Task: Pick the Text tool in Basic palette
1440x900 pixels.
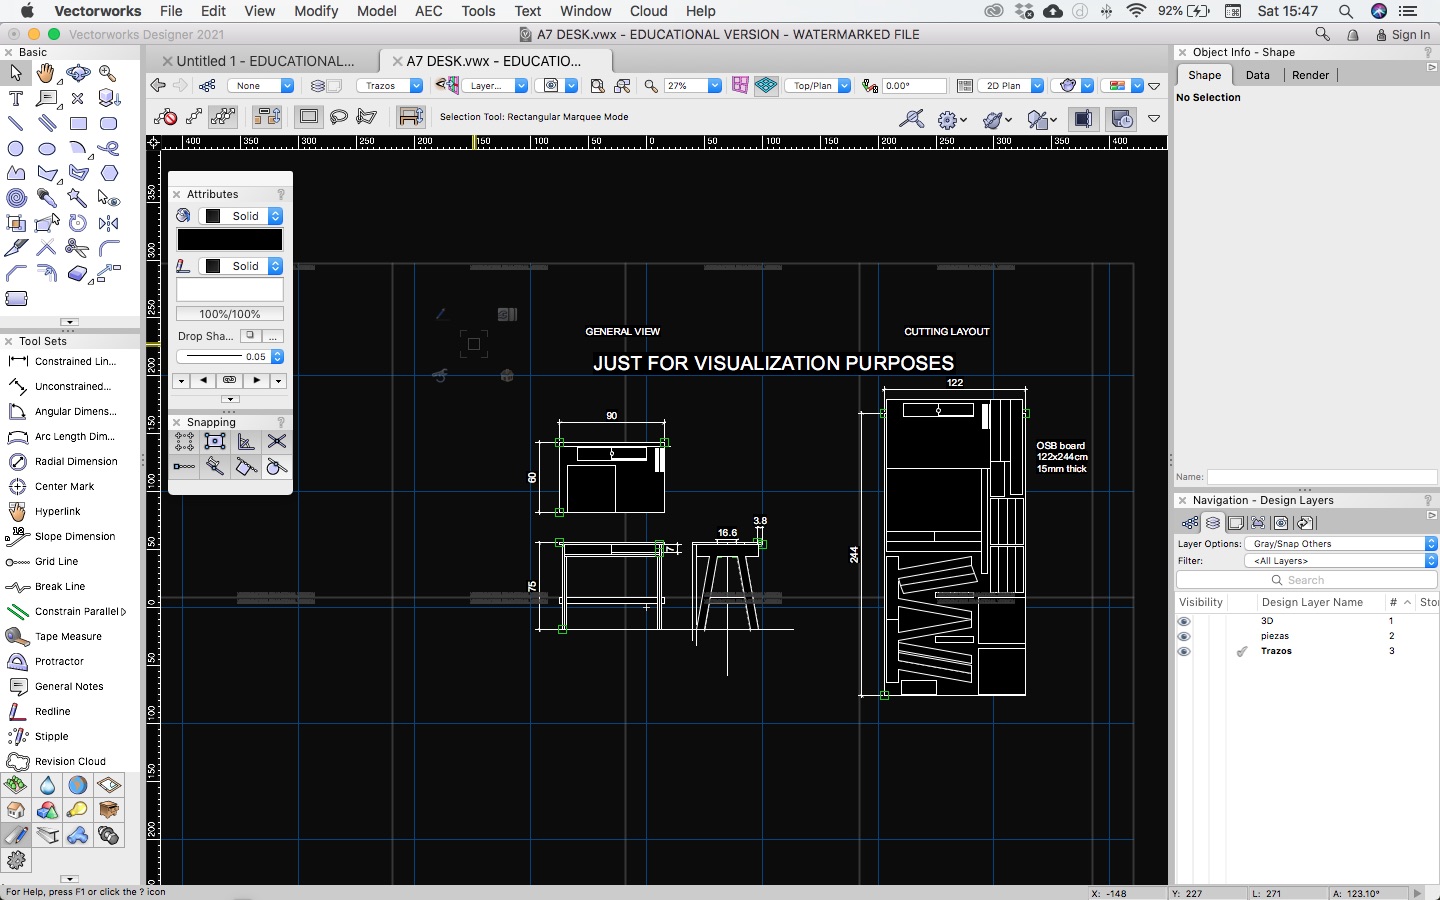Action: click(x=16, y=98)
